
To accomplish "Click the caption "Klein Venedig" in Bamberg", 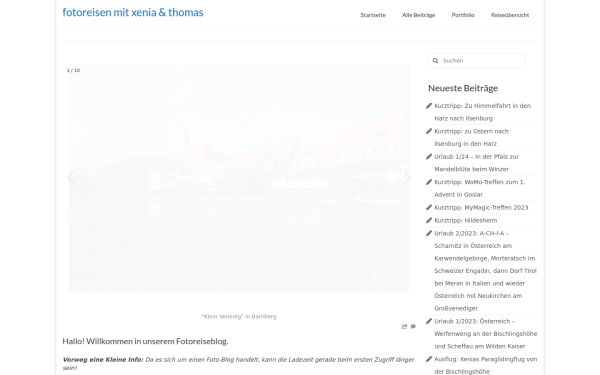I will coord(239,316).
